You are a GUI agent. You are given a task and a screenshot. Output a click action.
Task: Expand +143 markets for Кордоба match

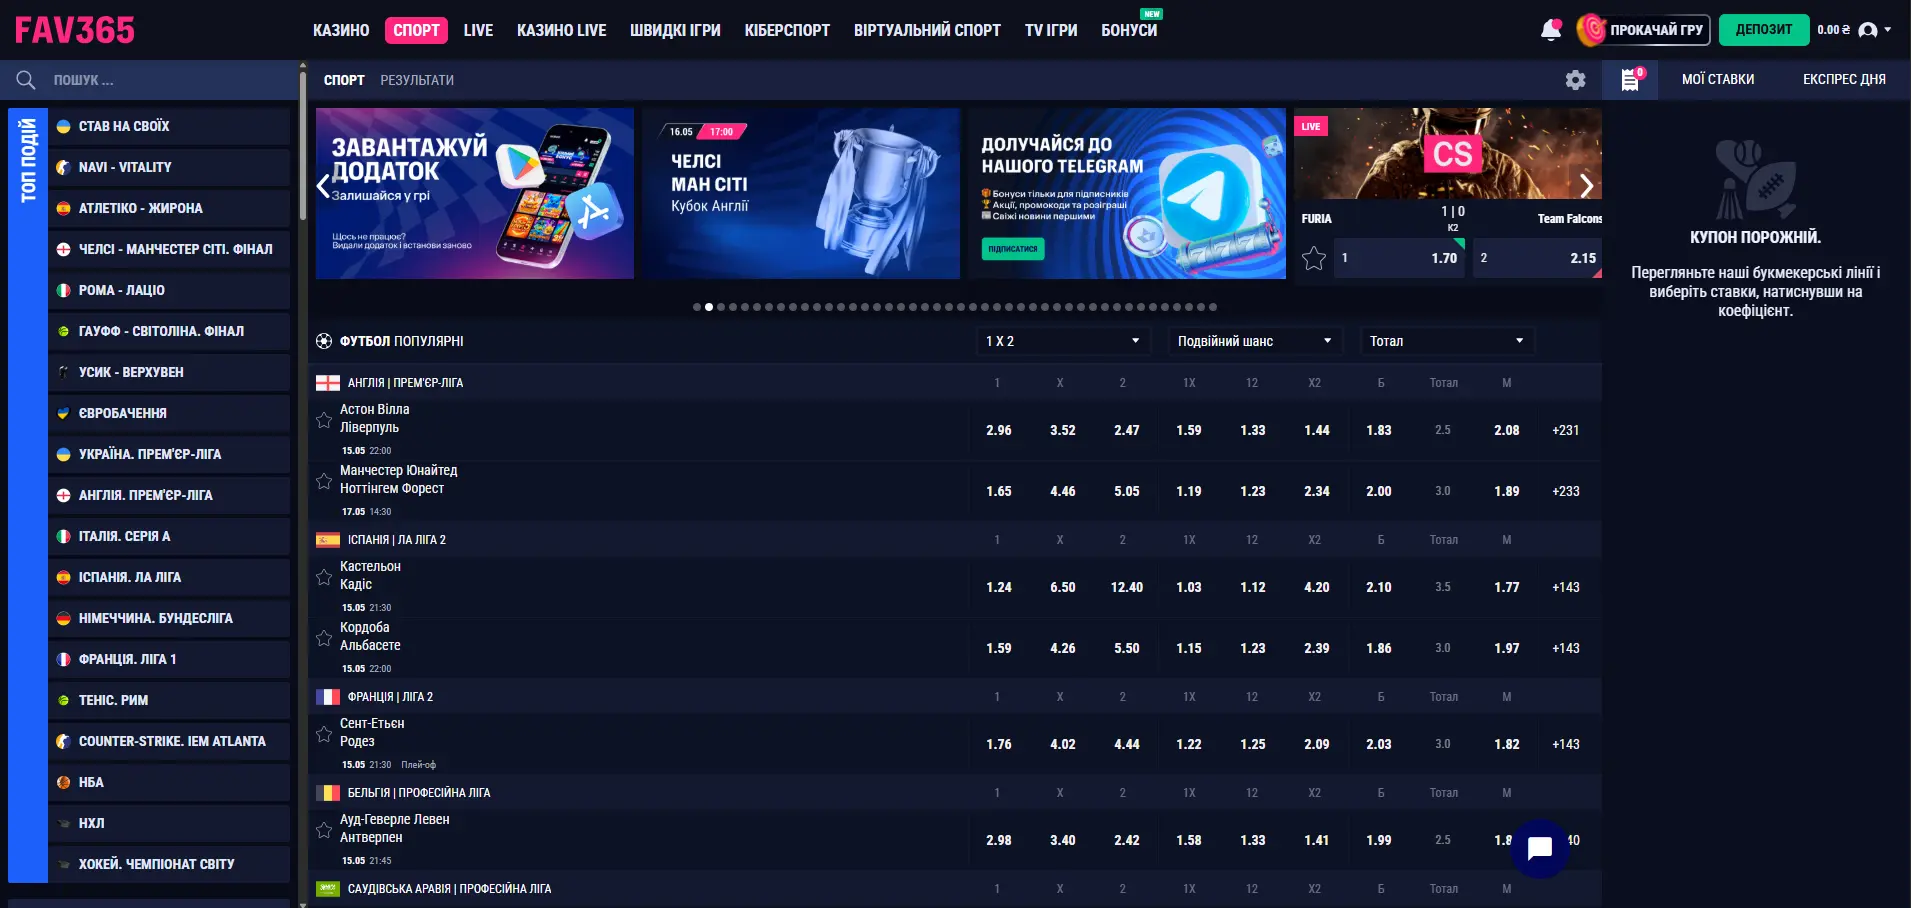click(x=1566, y=648)
